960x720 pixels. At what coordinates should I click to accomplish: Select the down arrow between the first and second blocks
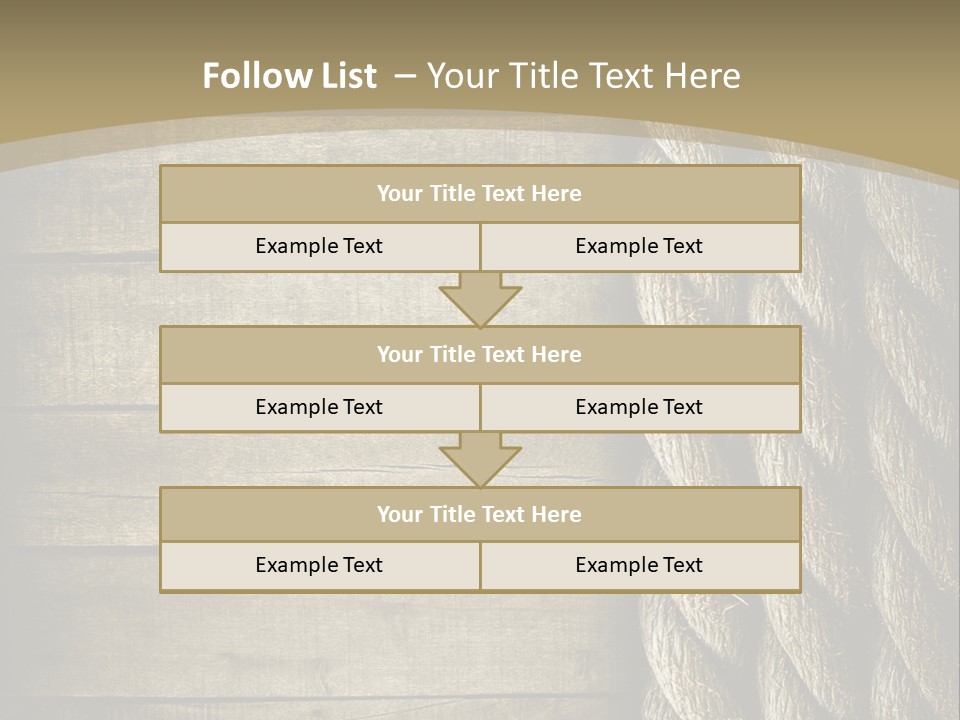(480, 299)
